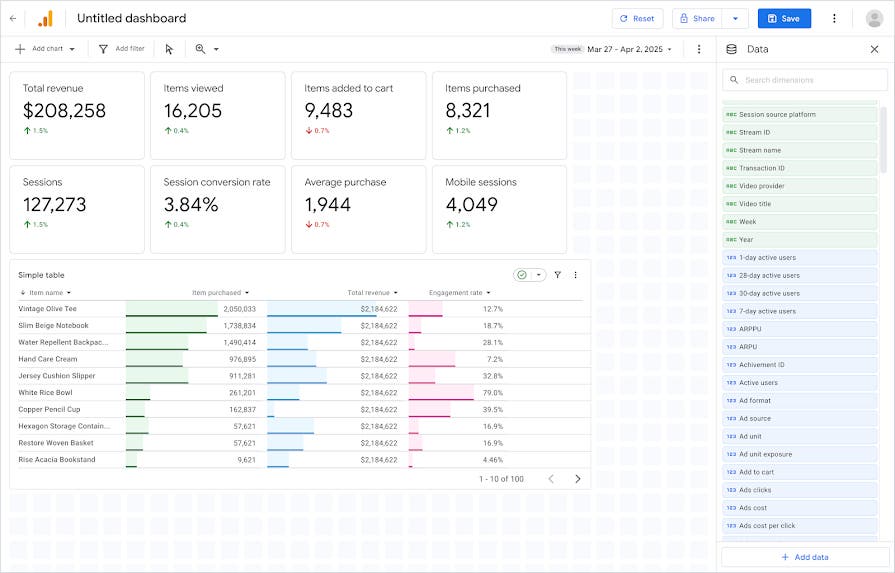Click the Reset button
This screenshot has height=573, width=895.
pyautogui.click(x=637, y=18)
